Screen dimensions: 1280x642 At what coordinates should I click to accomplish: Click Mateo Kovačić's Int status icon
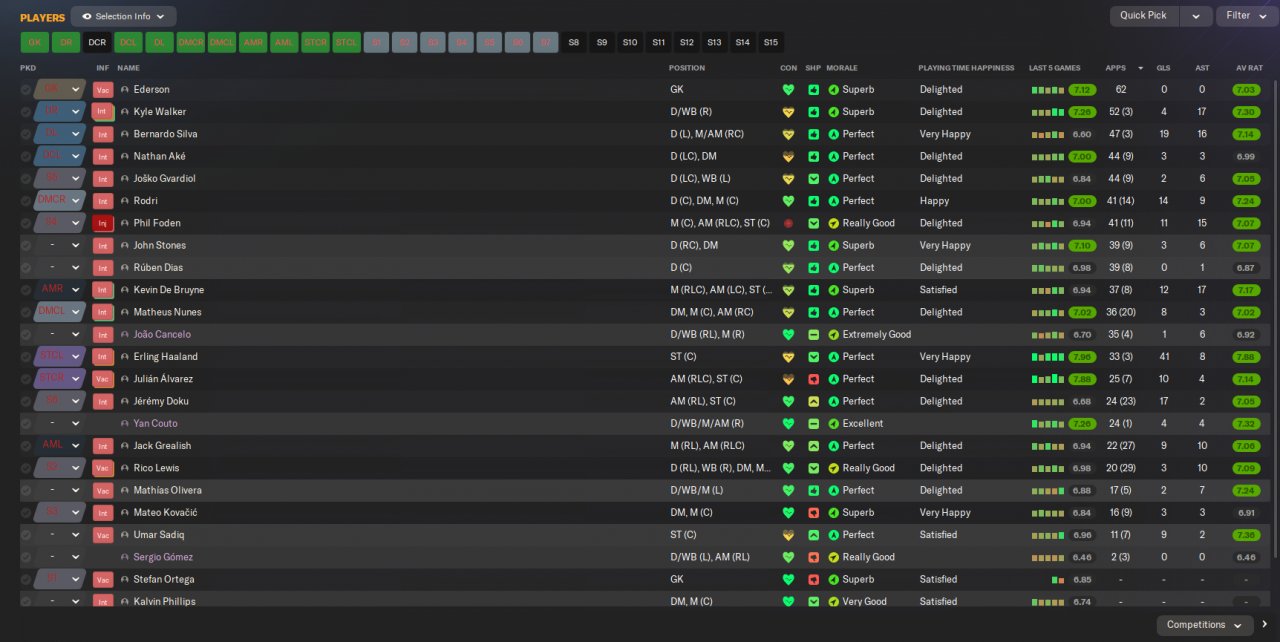(x=102, y=513)
